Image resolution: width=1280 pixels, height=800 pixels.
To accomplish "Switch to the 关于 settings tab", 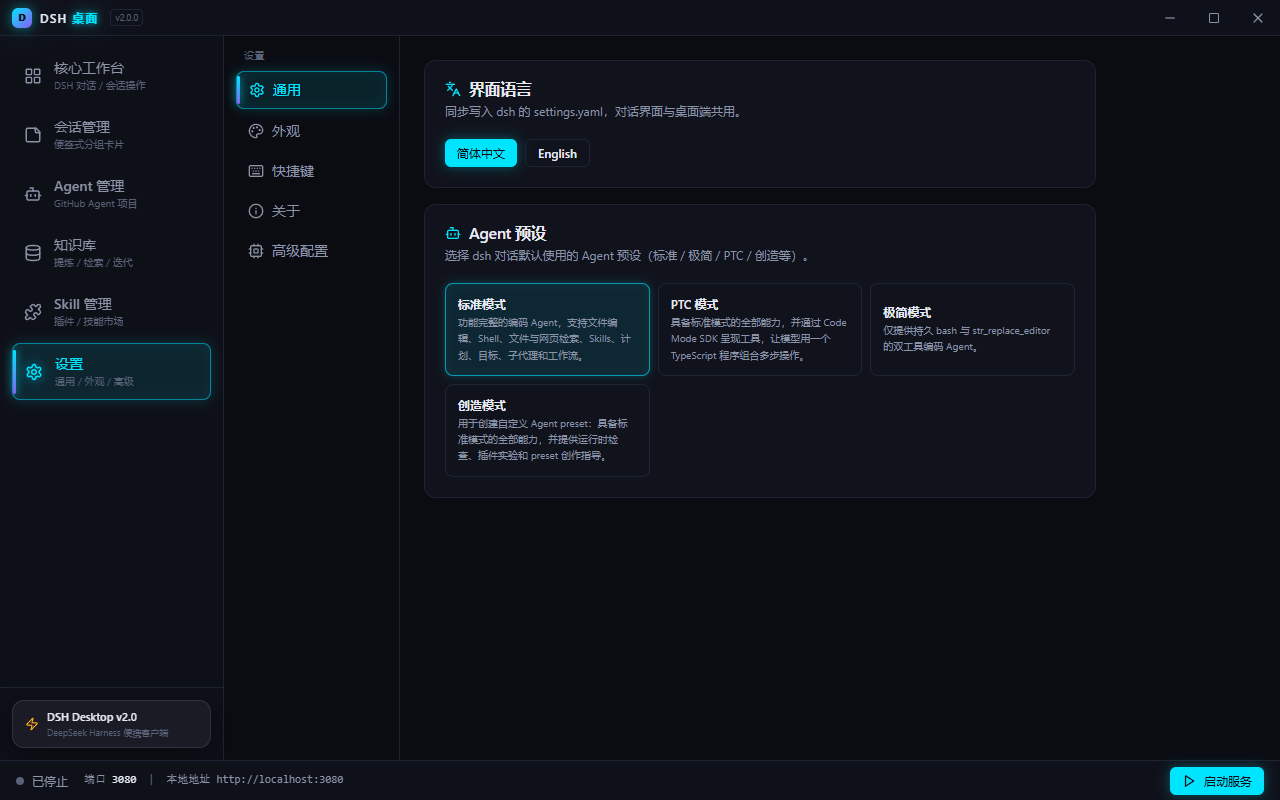I will [312, 211].
